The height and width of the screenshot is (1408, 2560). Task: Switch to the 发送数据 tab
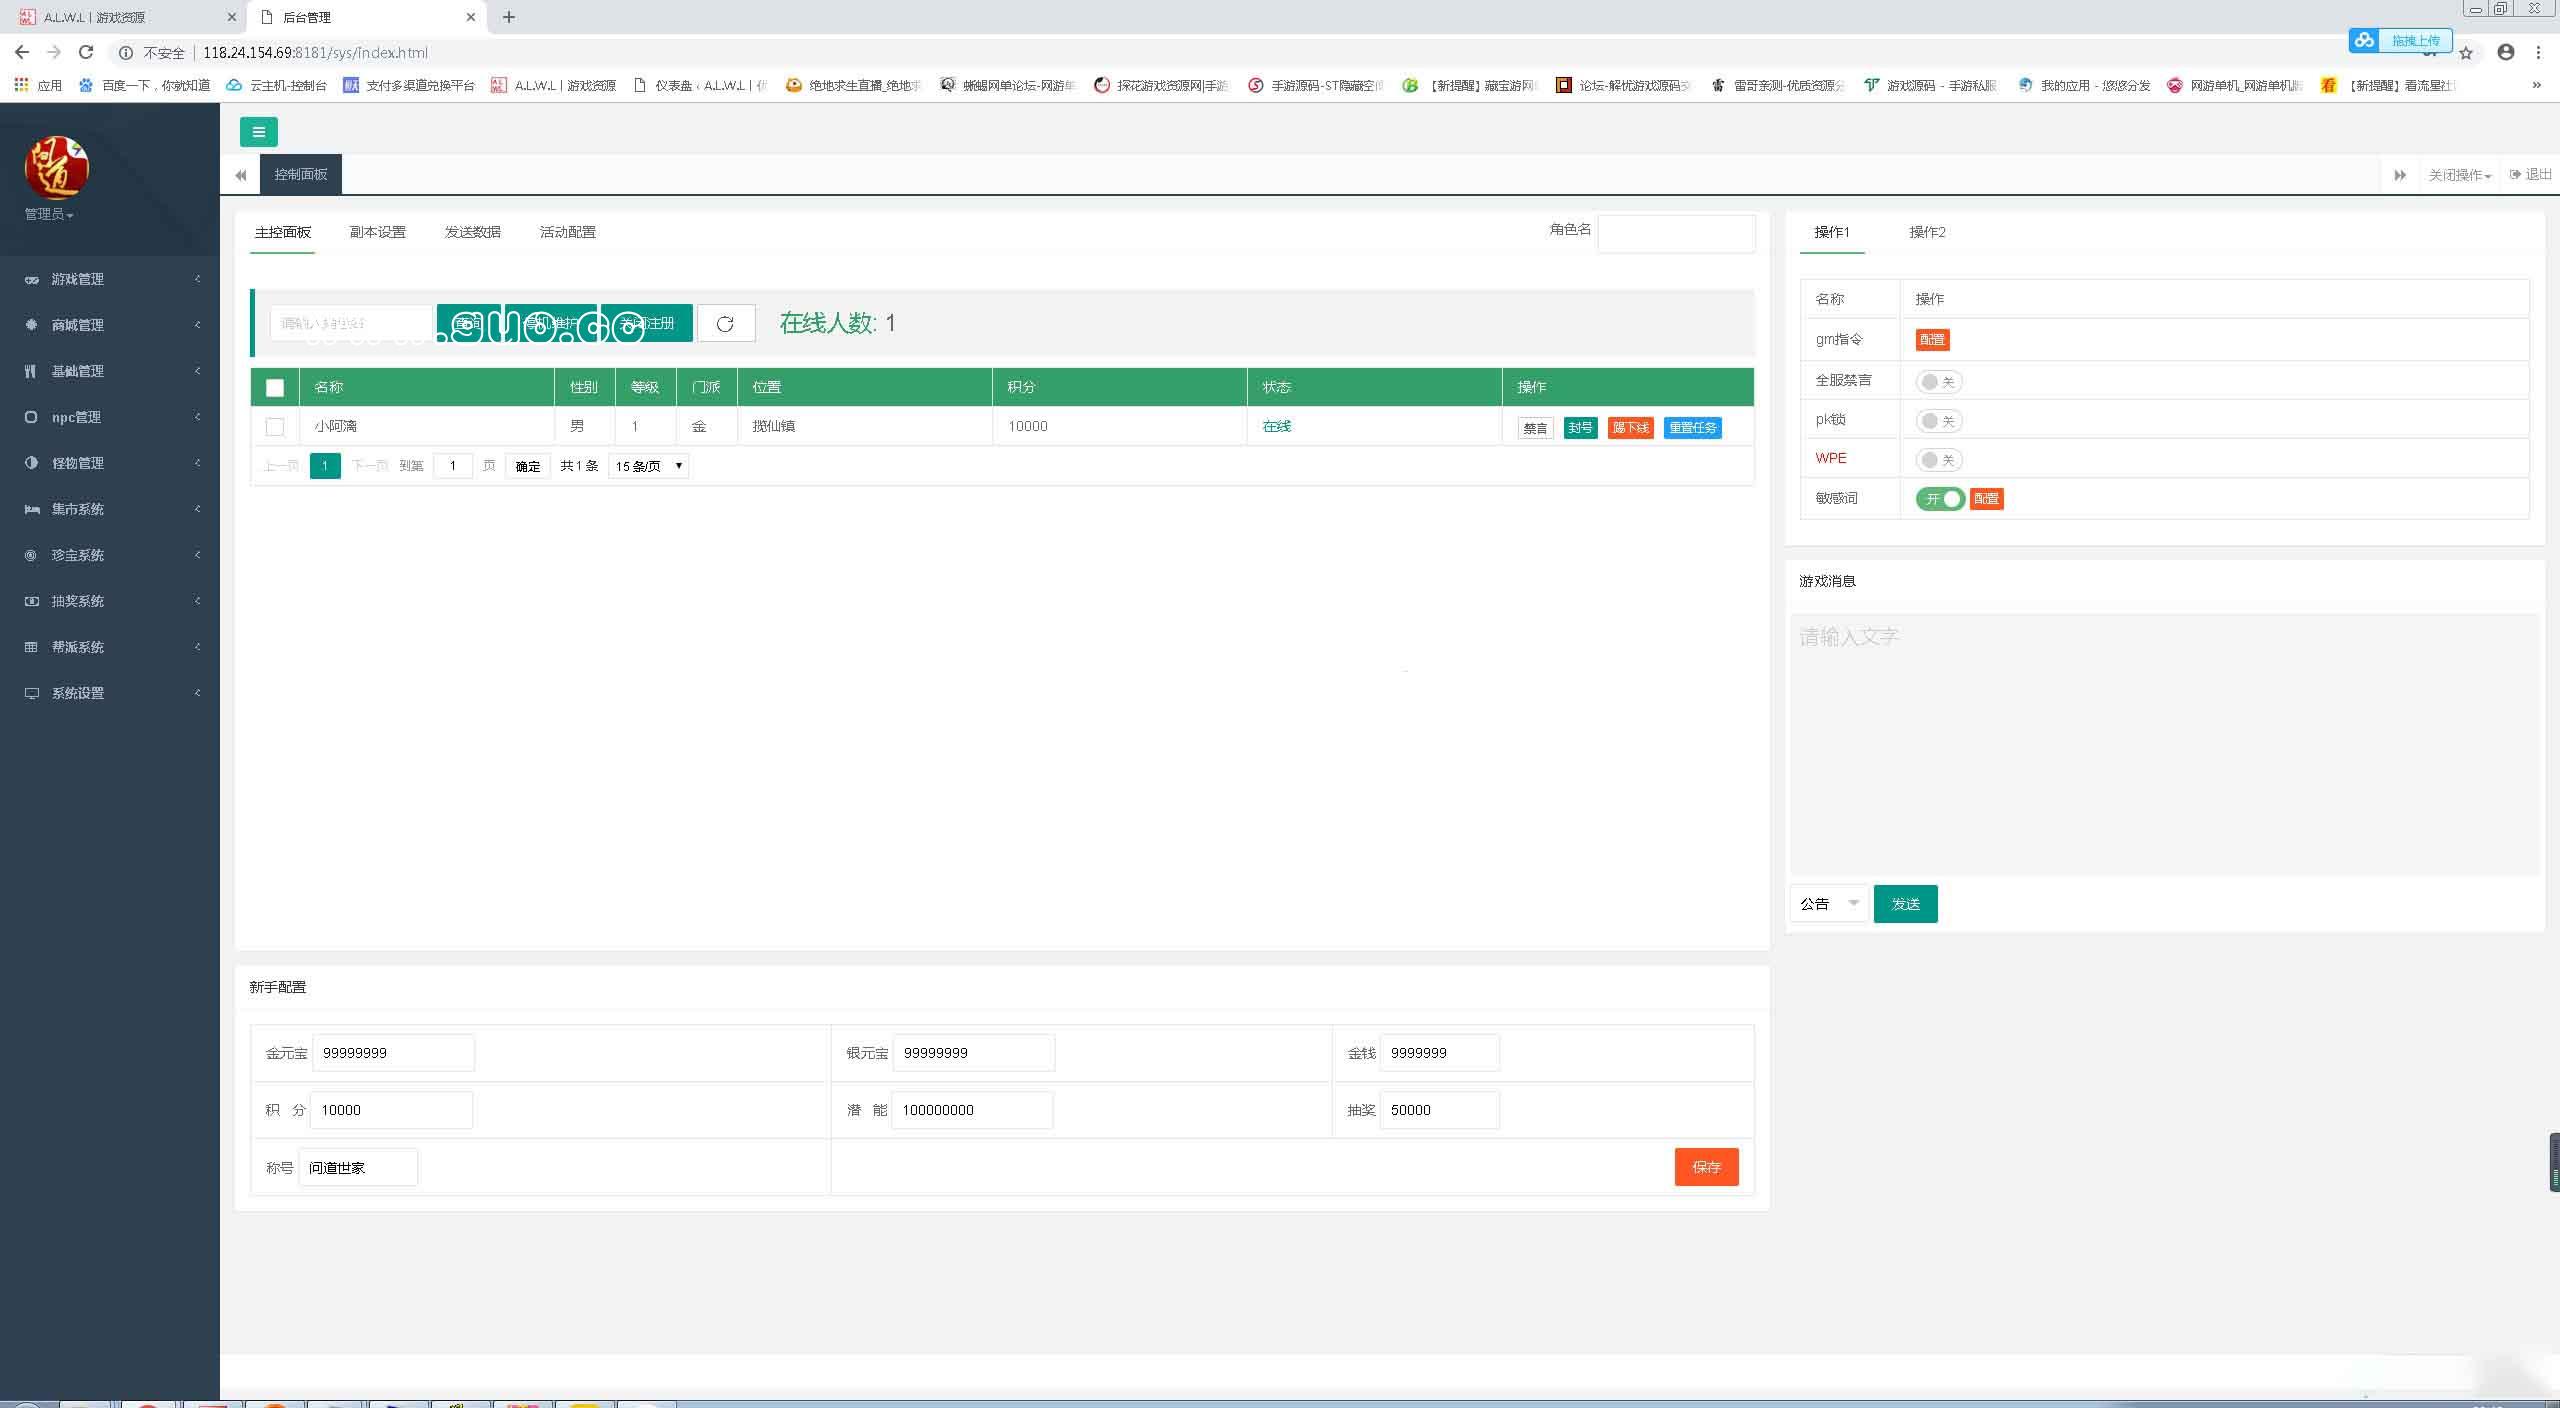point(473,232)
